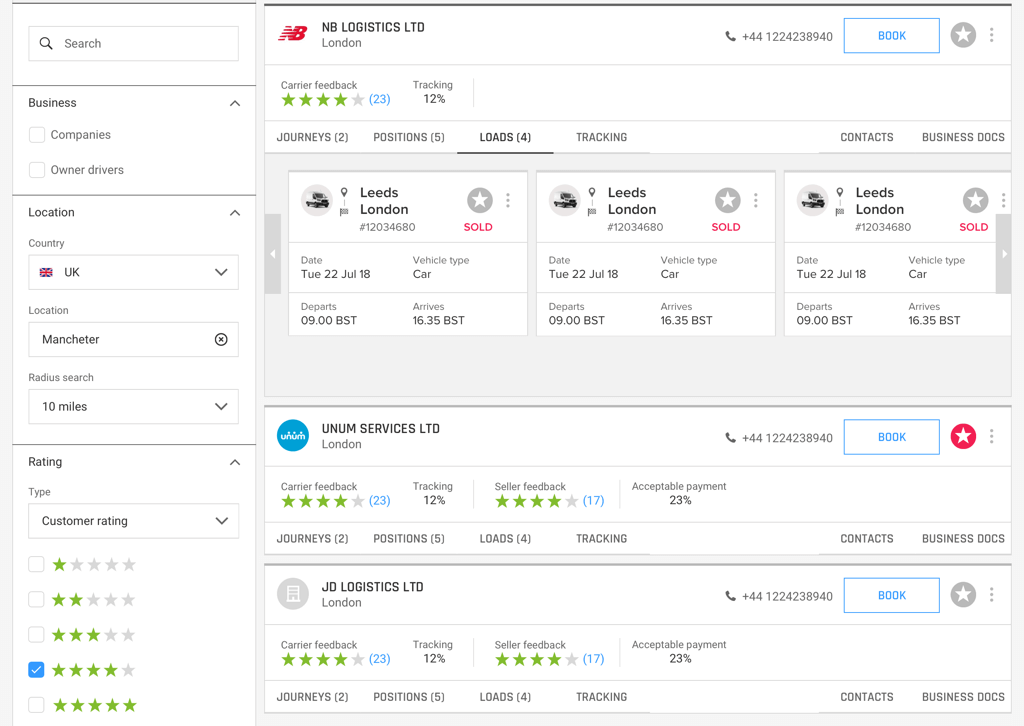1024x726 pixels.
Task: Click the Mancheter location input field
Action: (133, 339)
